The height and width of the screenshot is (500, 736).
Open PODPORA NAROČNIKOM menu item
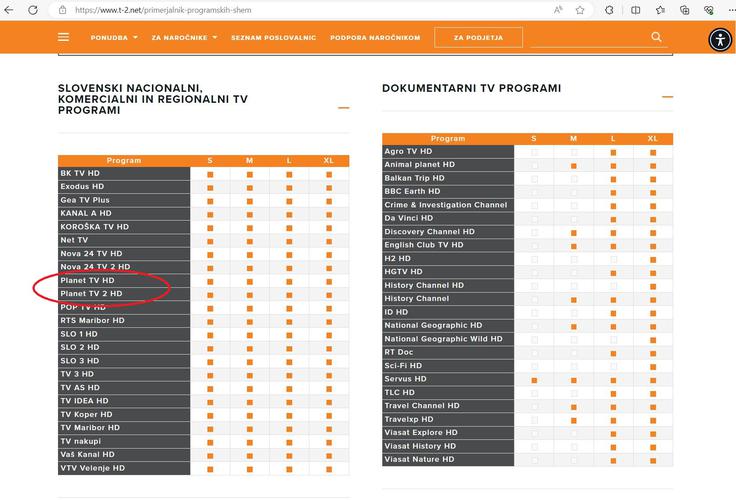click(x=375, y=38)
